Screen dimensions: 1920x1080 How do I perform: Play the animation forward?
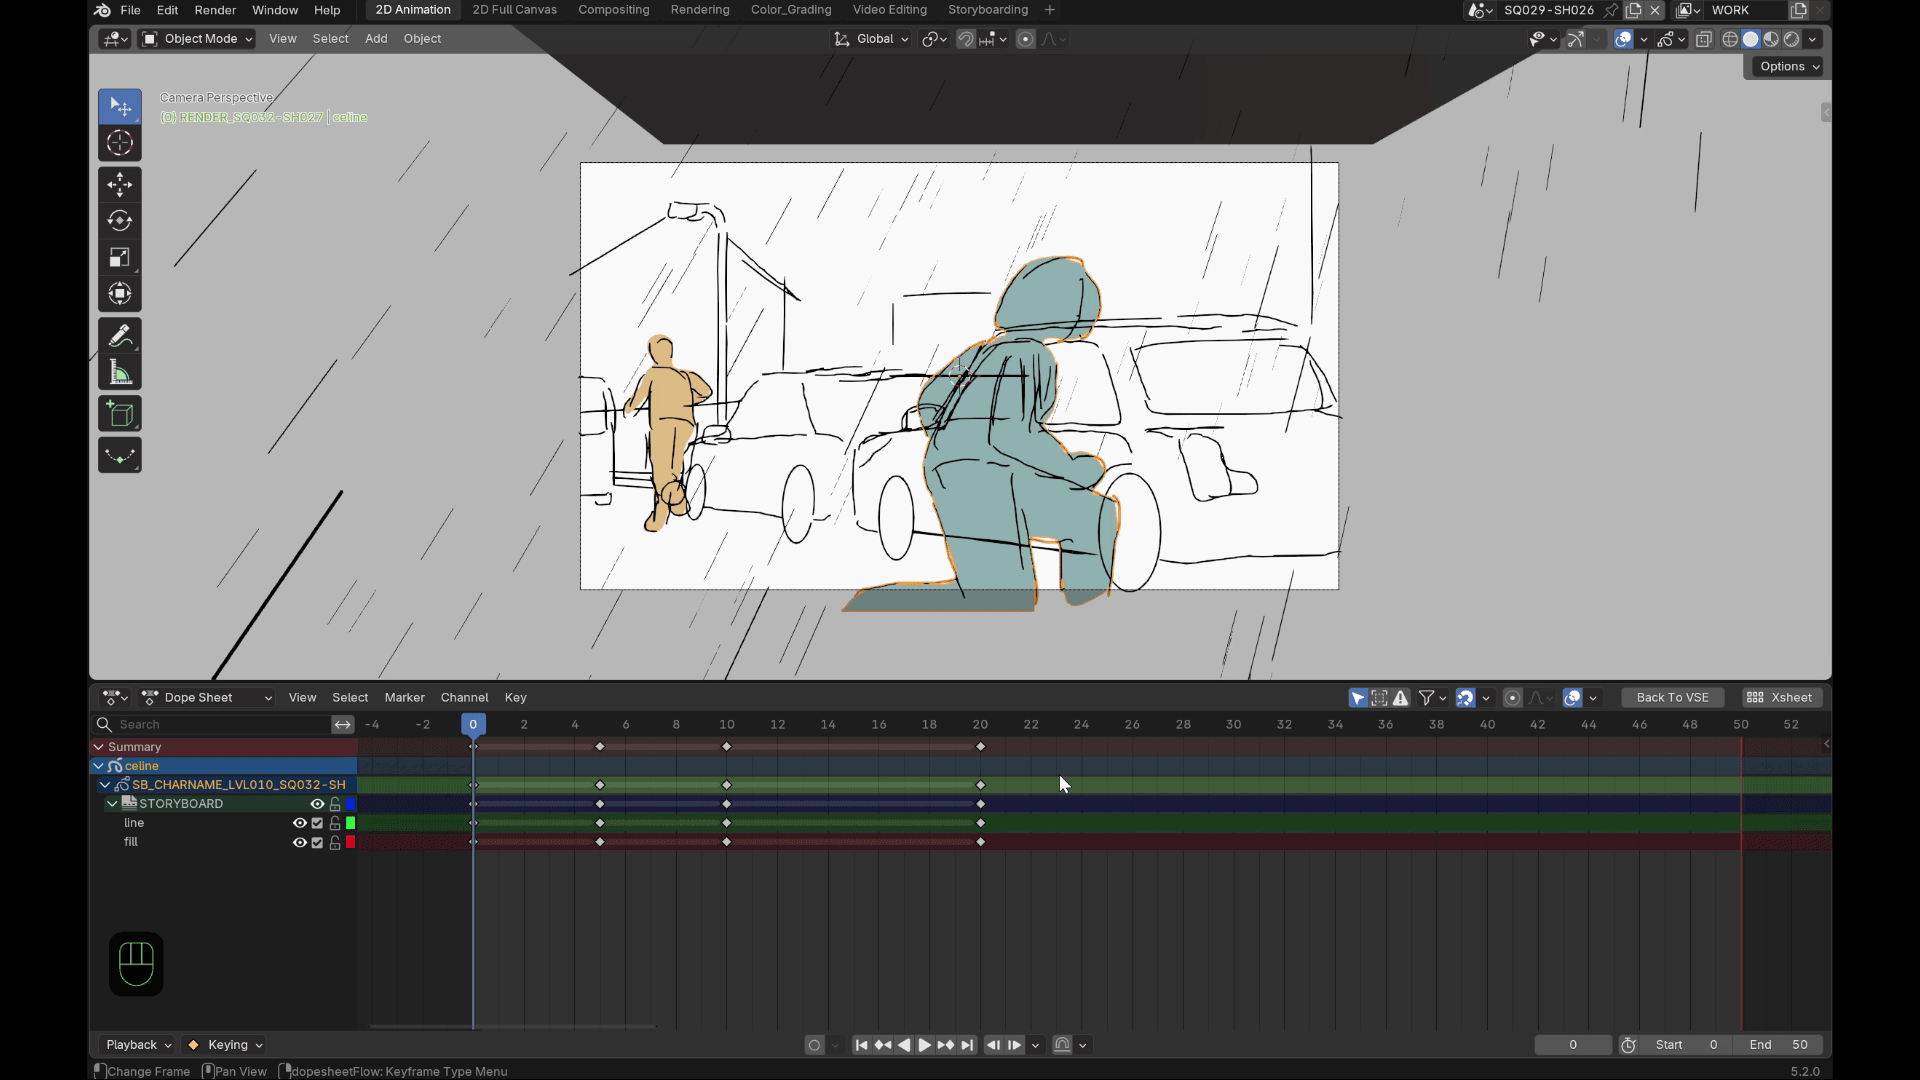click(x=925, y=1045)
